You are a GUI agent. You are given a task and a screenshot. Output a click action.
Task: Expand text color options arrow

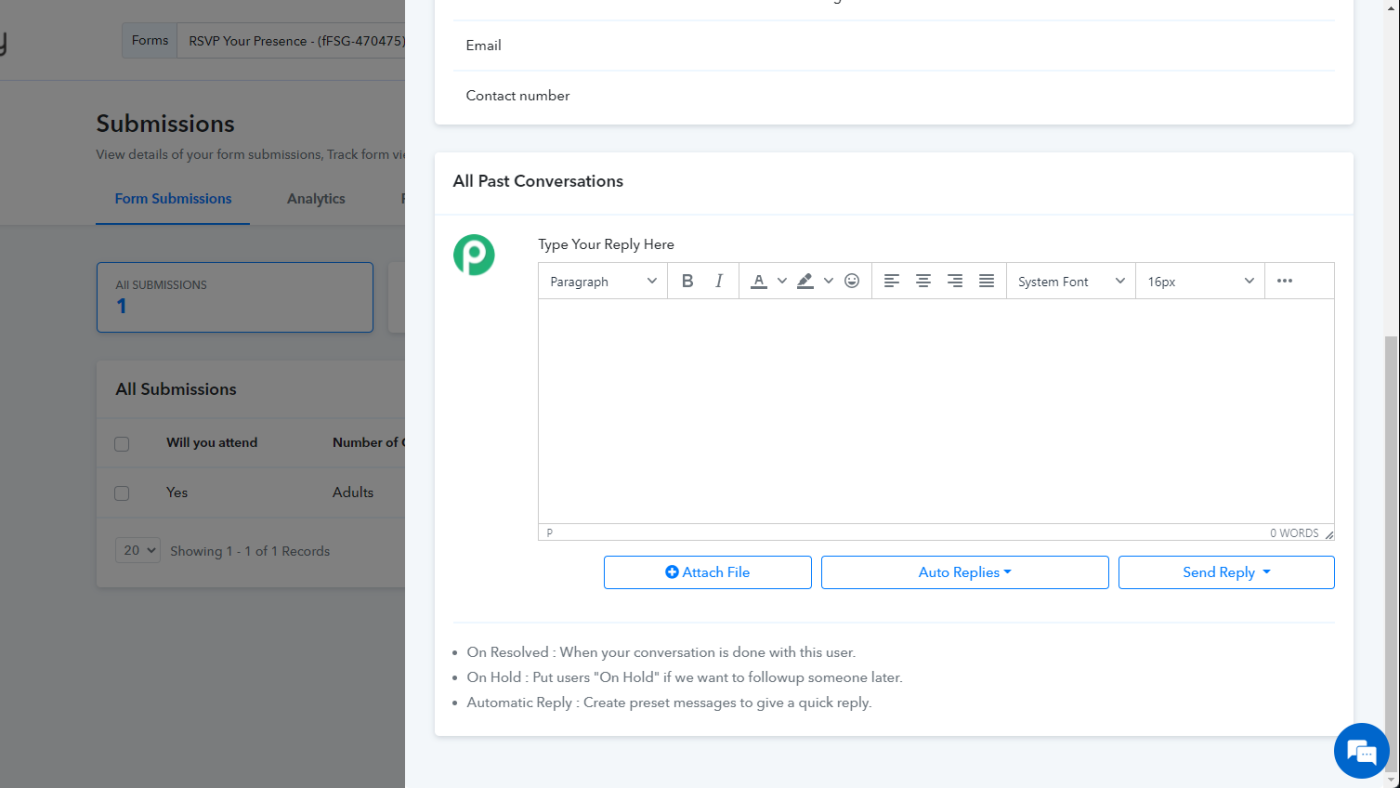782,281
